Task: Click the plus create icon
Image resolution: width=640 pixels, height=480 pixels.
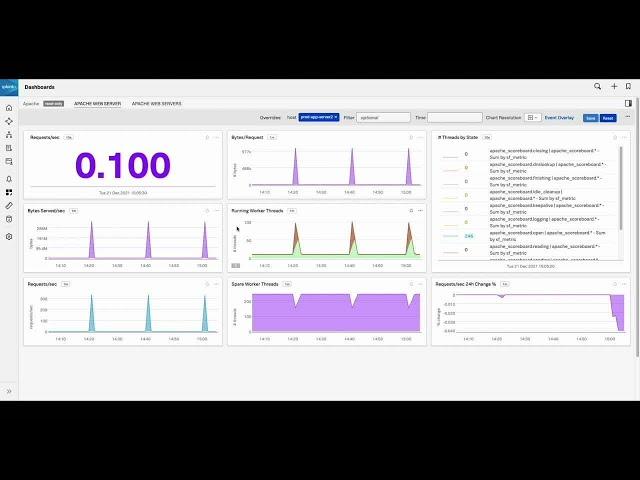Action: [614, 87]
